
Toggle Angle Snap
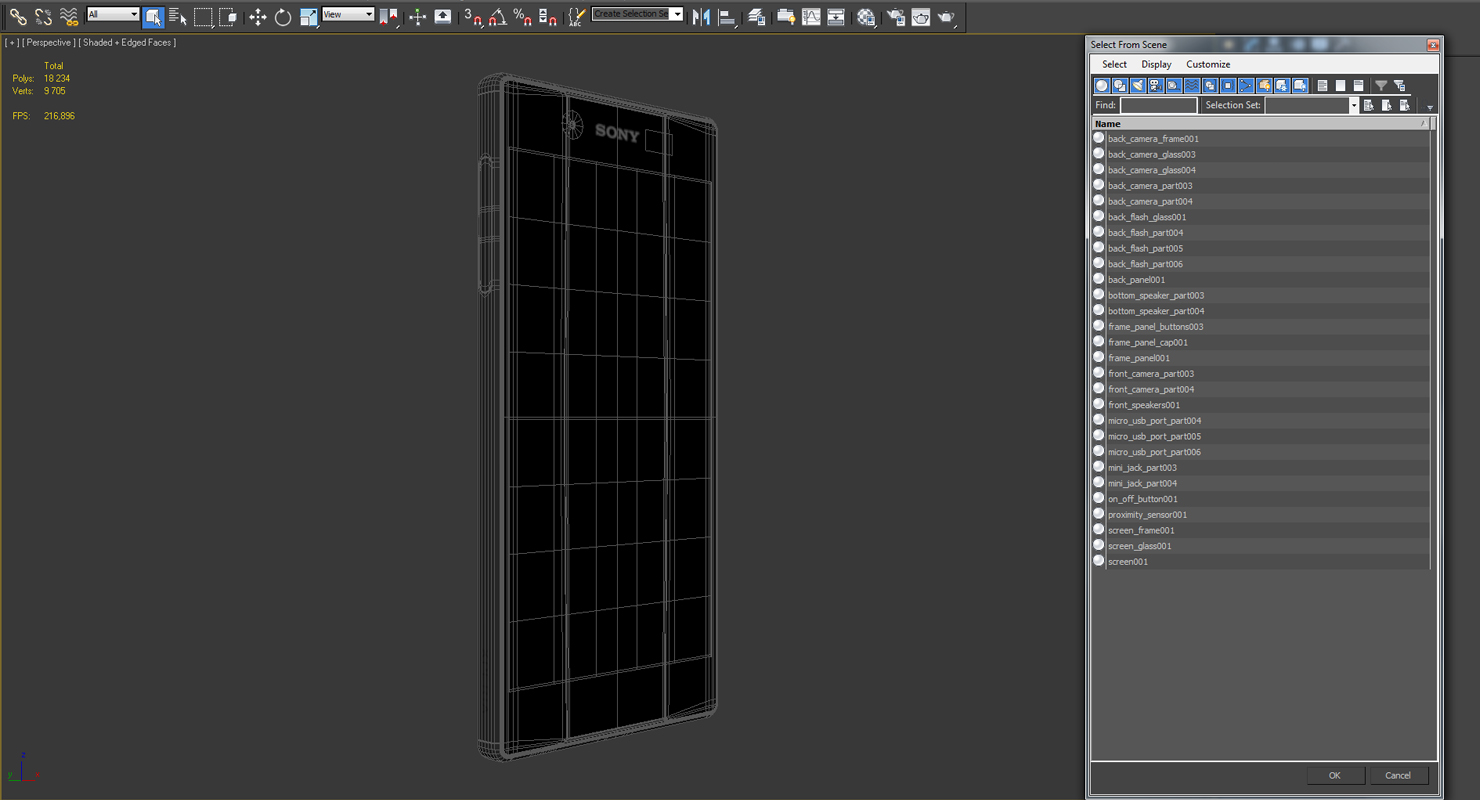coord(498,16)
